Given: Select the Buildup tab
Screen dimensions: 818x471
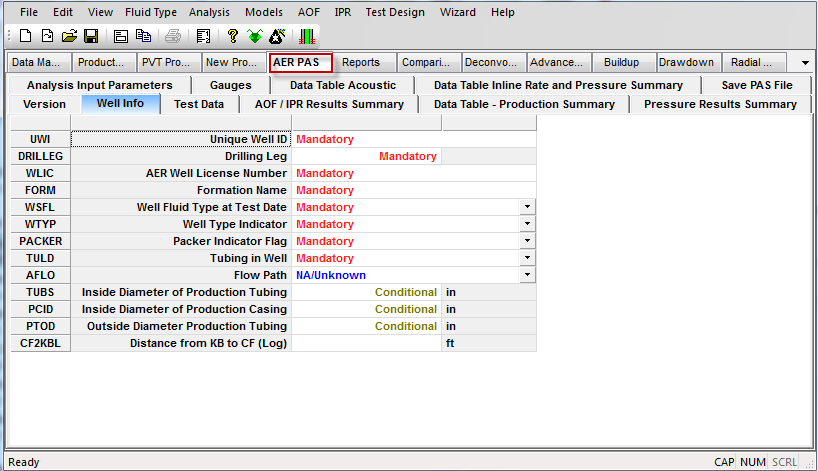Looking at the screenshot, I should 621,62.
